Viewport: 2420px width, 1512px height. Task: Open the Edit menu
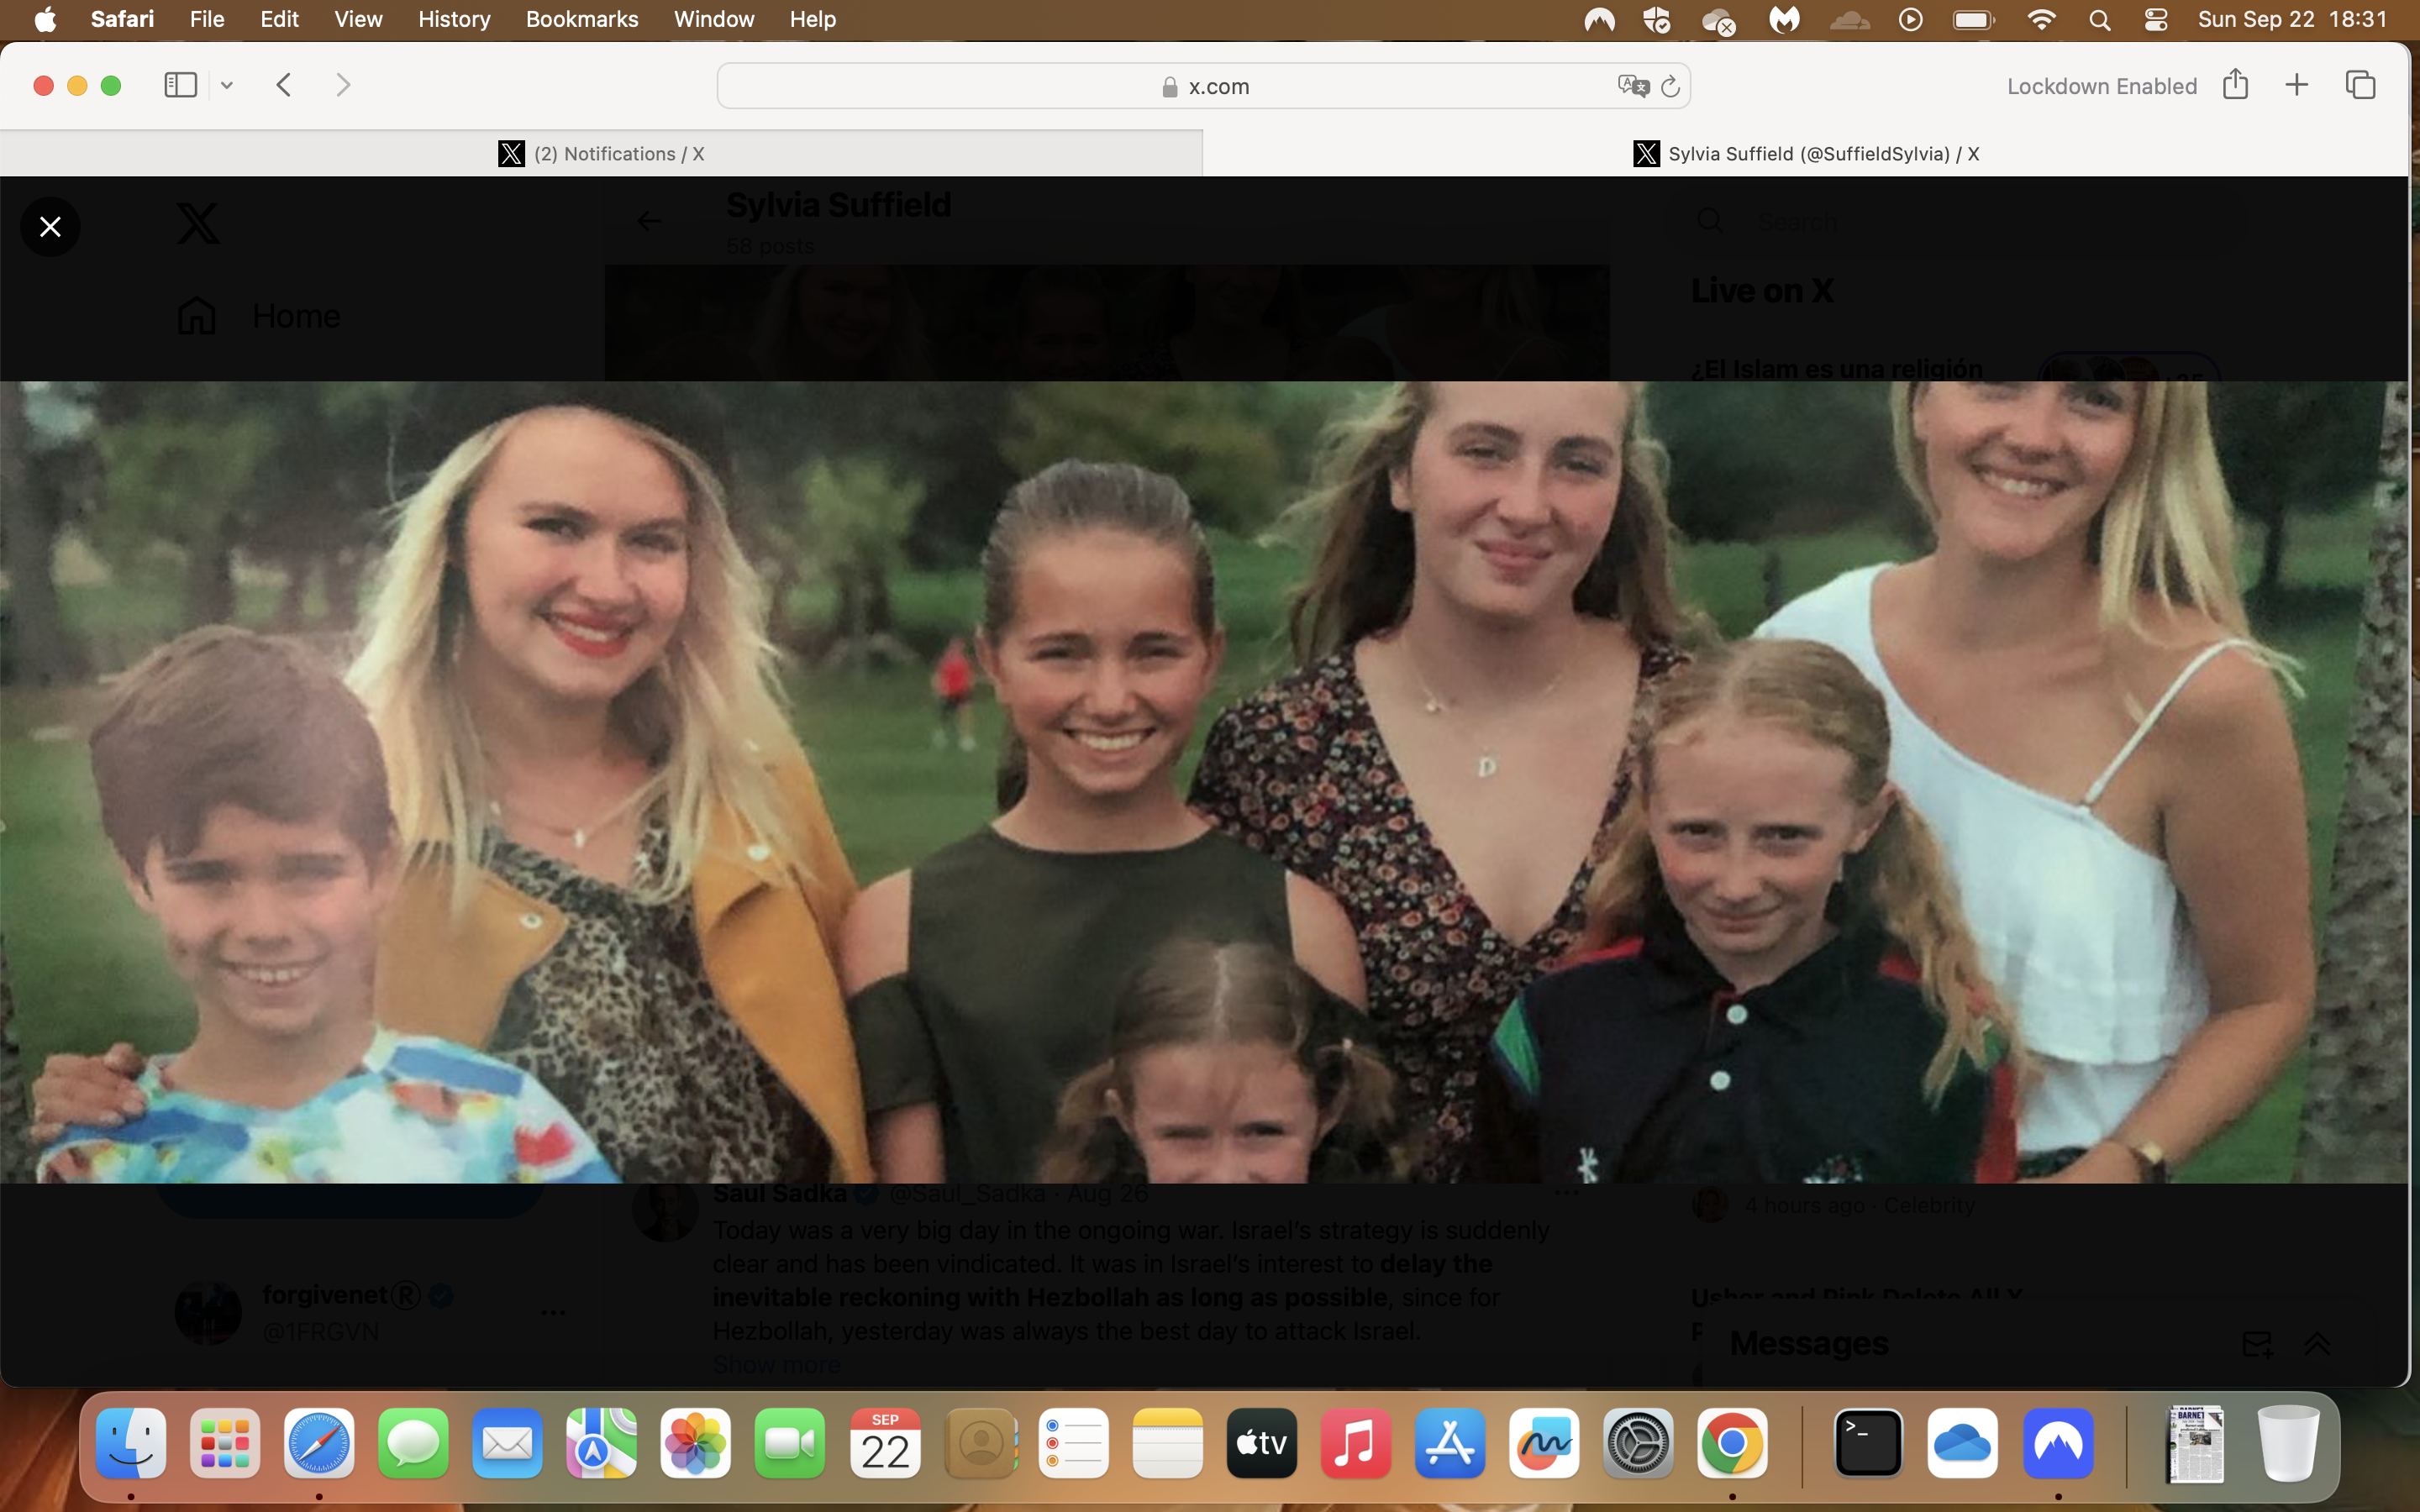tap(279, 19)
